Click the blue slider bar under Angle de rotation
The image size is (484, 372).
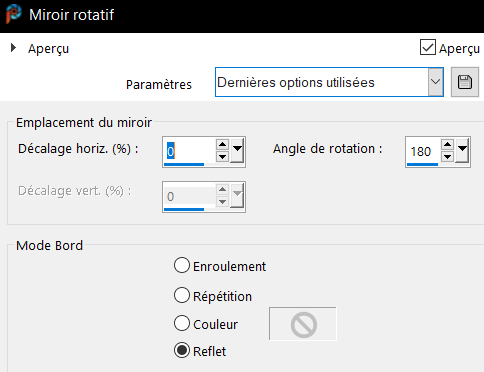pyautogui.click(x=422, y=164)
